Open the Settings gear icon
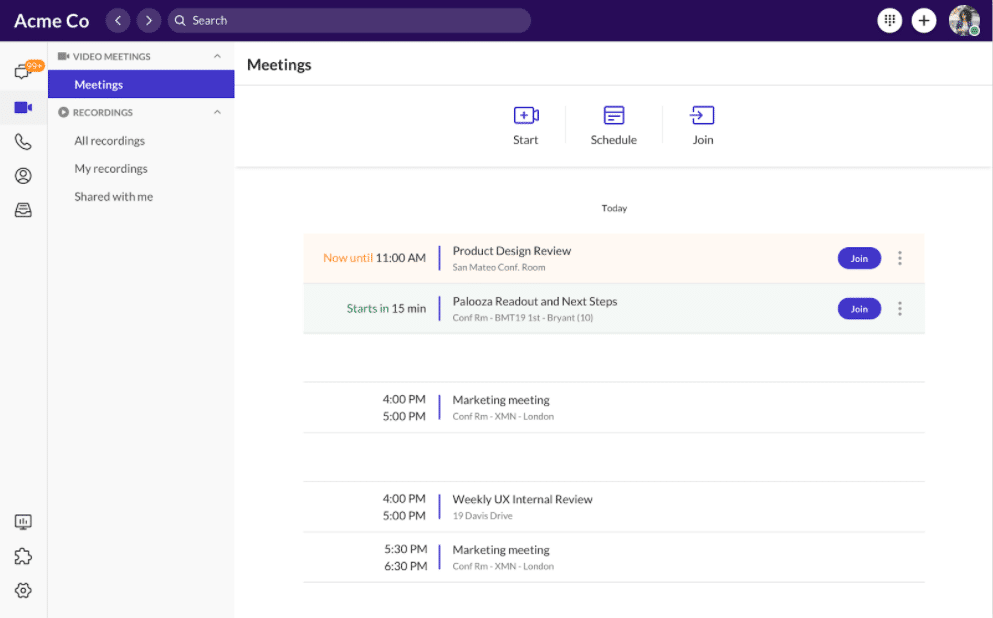Viewport: 993px width, 618px height. coord(23,590)
